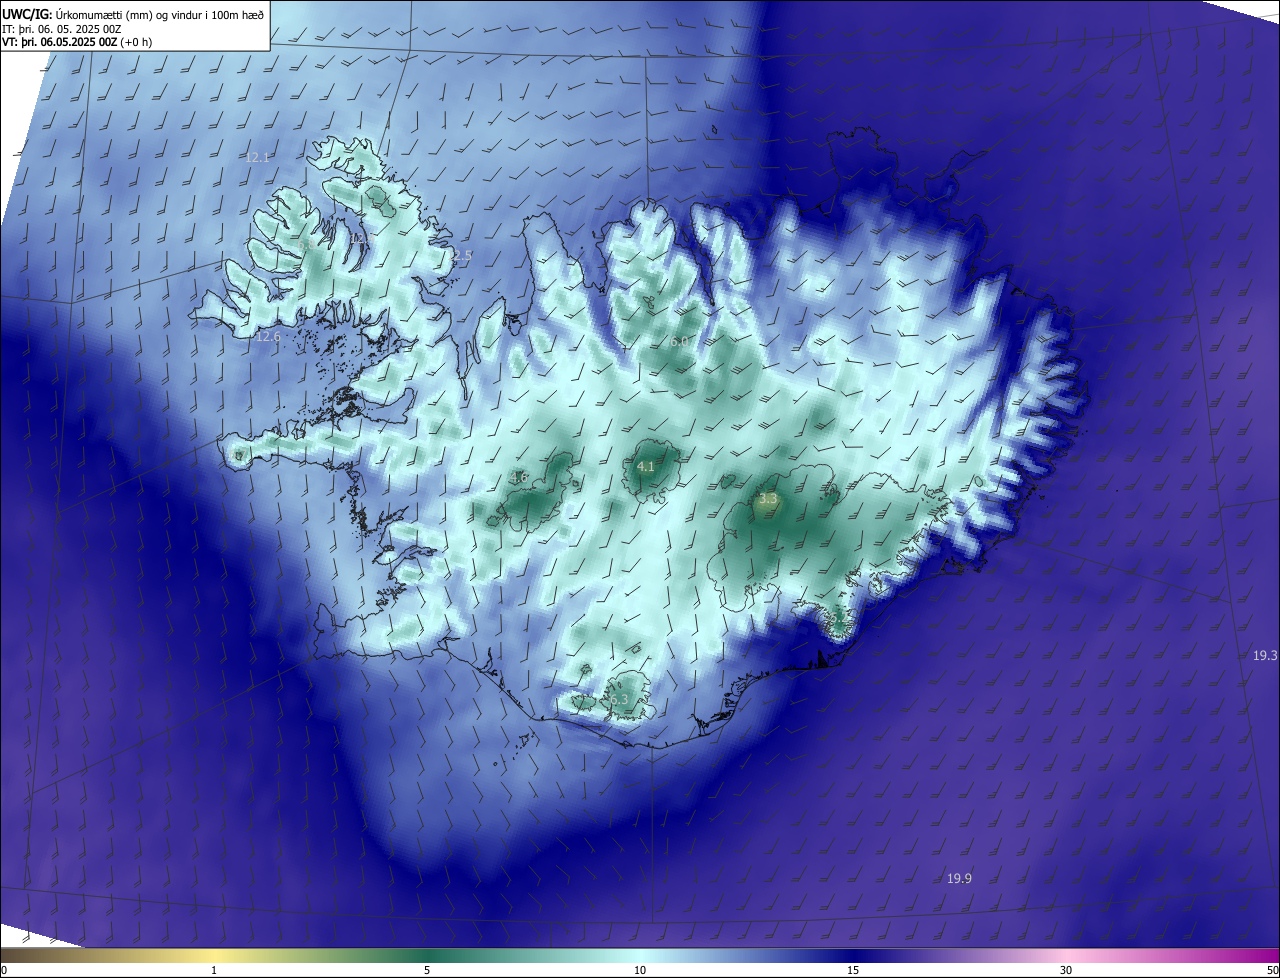This screenshot has height=978, width=1280.
Task: Click the 1 tick label on color scale
Action: (214, 970)
